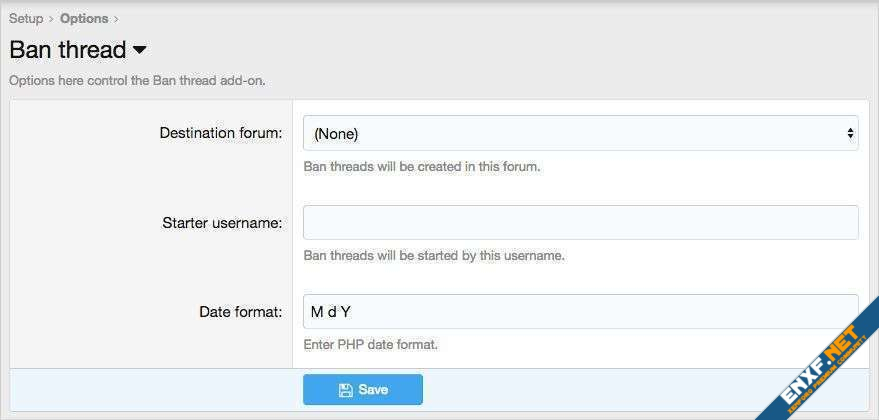Screen dimensions: 879x420
Task: Click the "Destination forum:" label
Action: pyautogui.click(x=221, y=133)
